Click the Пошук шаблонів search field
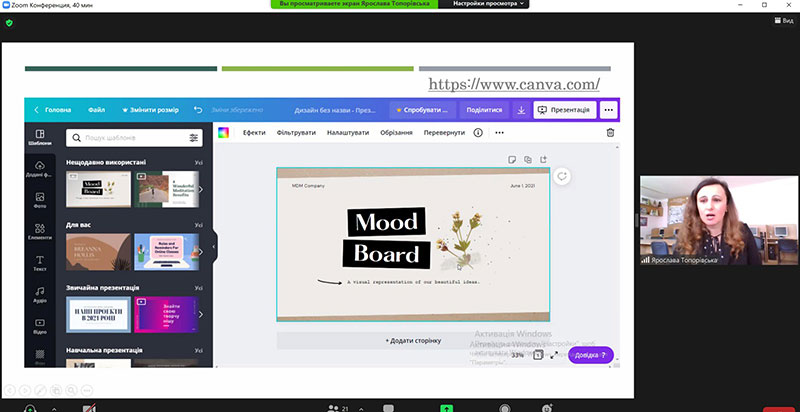Screen dimensions: 800x412 pyautogui.click(x=135, y=138)
